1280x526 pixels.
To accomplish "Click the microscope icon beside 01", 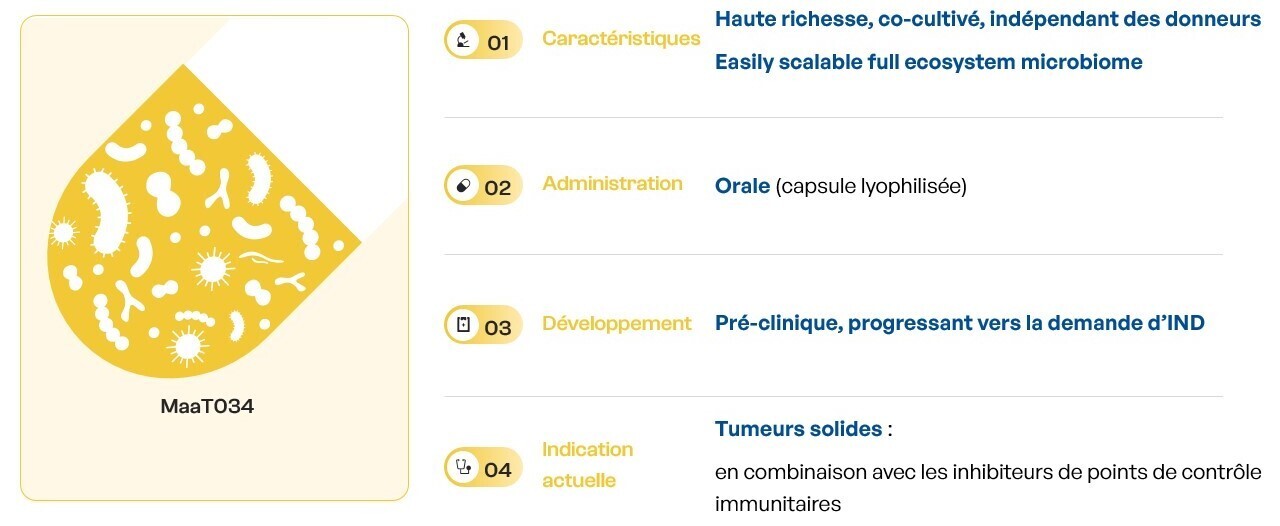I will [462, 40].
